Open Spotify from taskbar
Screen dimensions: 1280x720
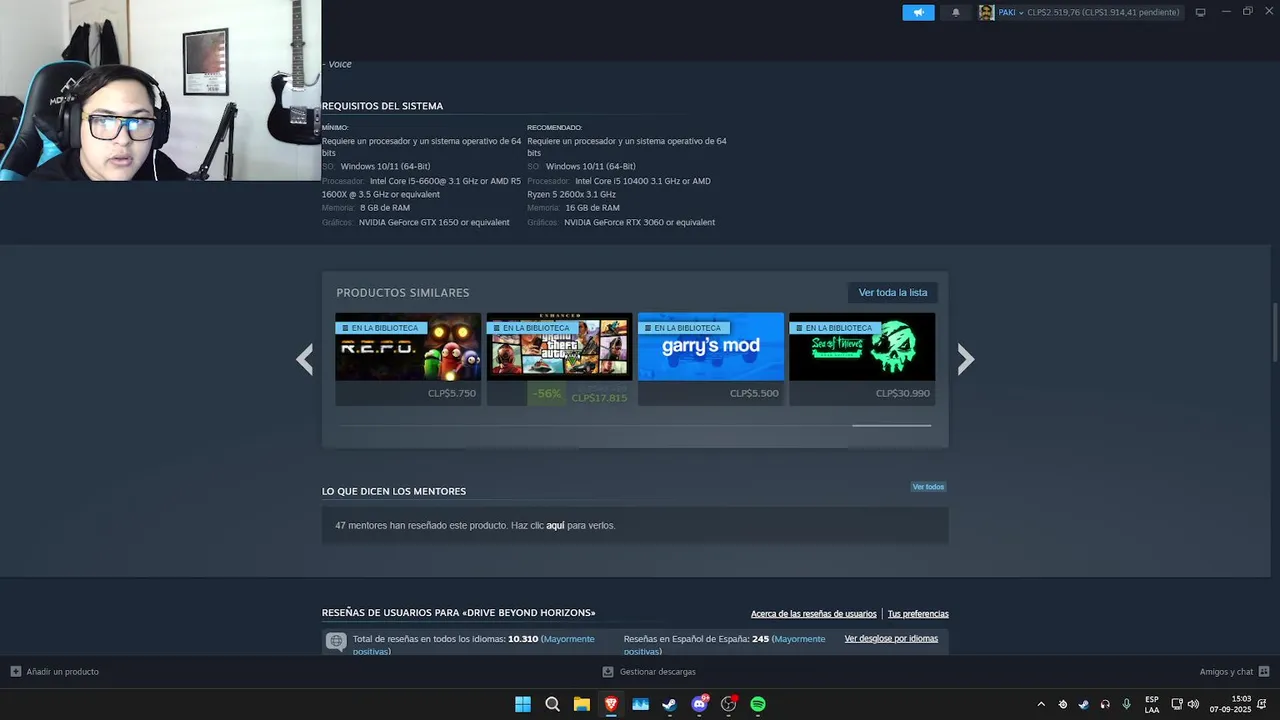click(758, 704)
